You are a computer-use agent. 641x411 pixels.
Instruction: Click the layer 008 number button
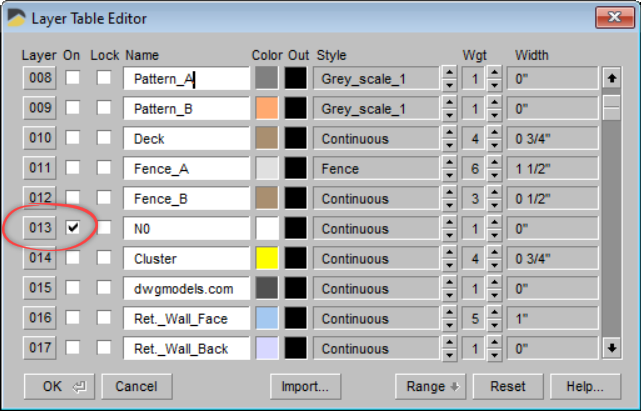39,79
